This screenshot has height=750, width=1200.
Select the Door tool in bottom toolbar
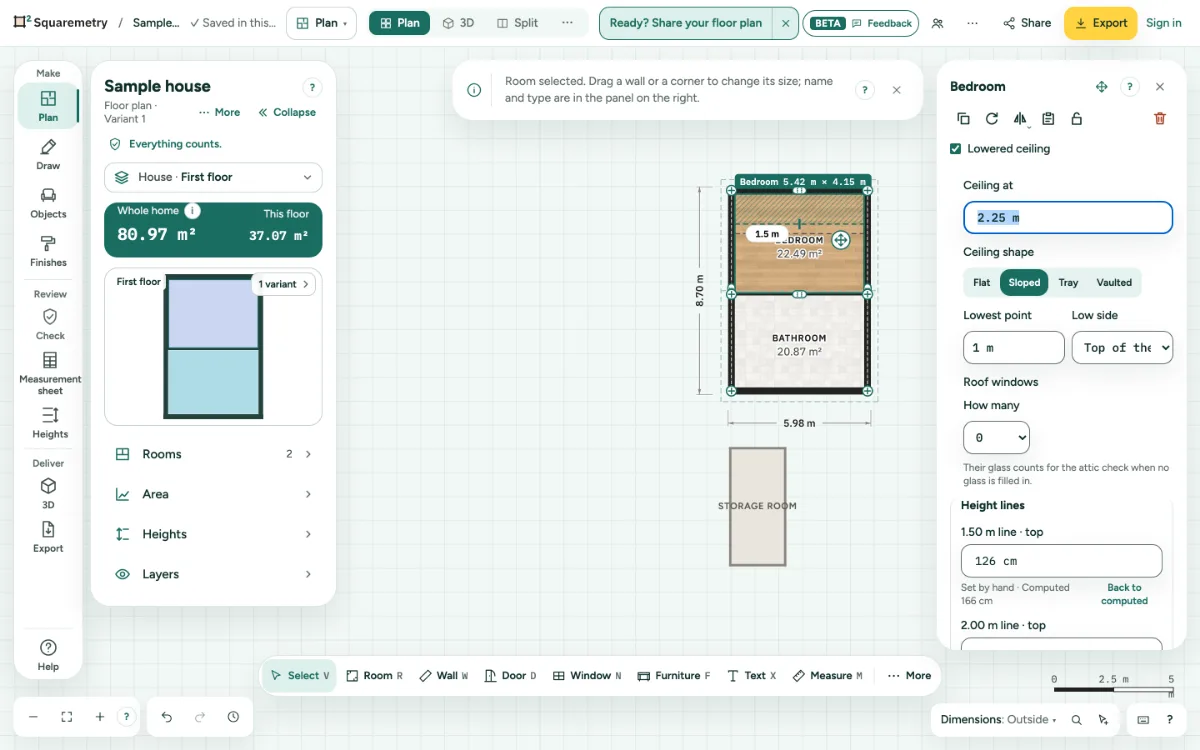tap(510, 676)
